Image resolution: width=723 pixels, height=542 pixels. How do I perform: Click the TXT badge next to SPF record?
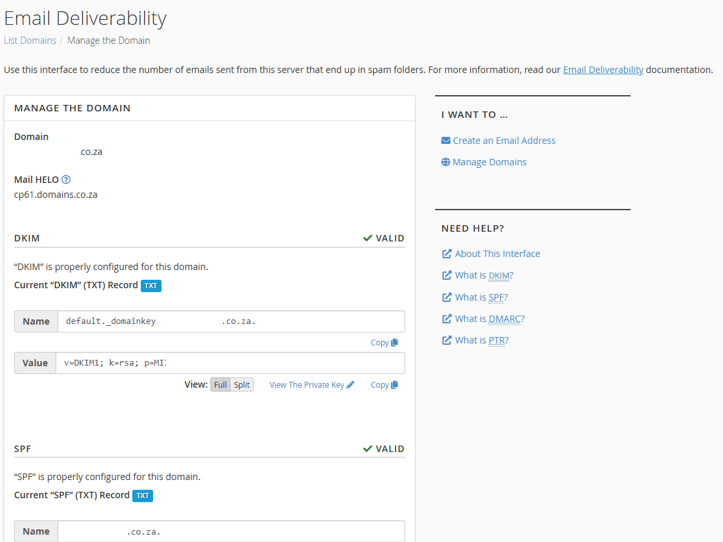tap(143, 496)
